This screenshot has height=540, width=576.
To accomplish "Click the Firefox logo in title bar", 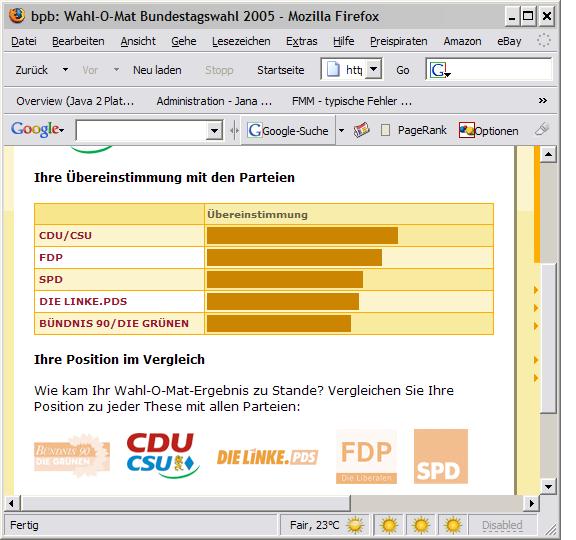I will (17, 16).
